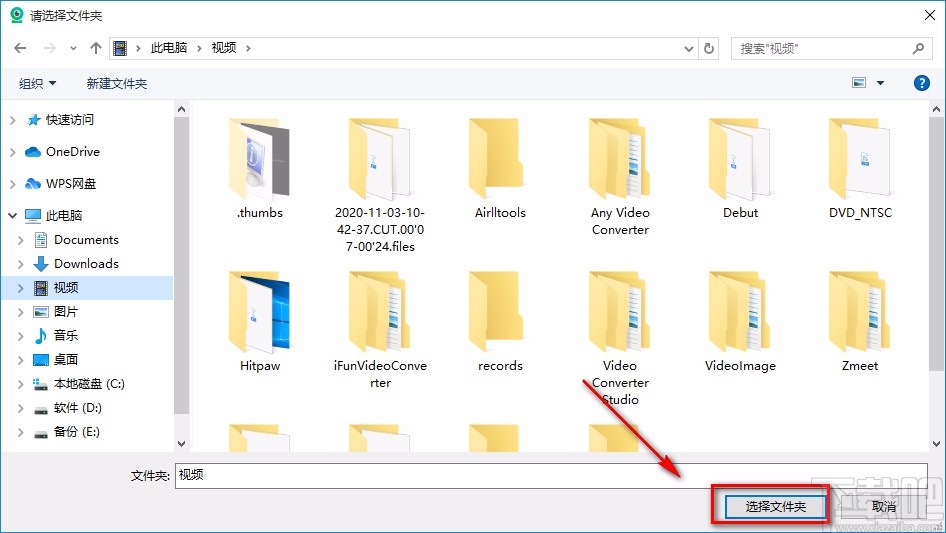This screenshot has width=946, height=533.
Task: Click the search magnifier icon
Action: pos(918,48)
